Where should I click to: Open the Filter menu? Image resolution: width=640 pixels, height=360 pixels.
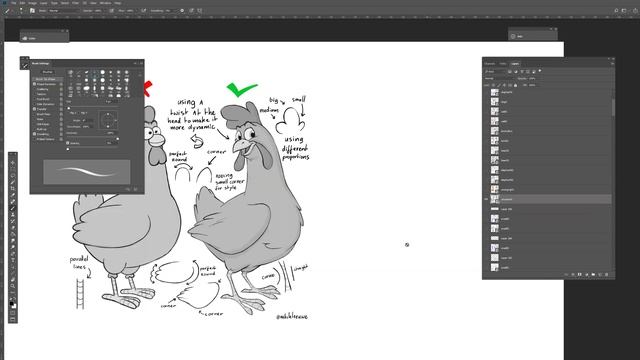(x=76, y=3)
